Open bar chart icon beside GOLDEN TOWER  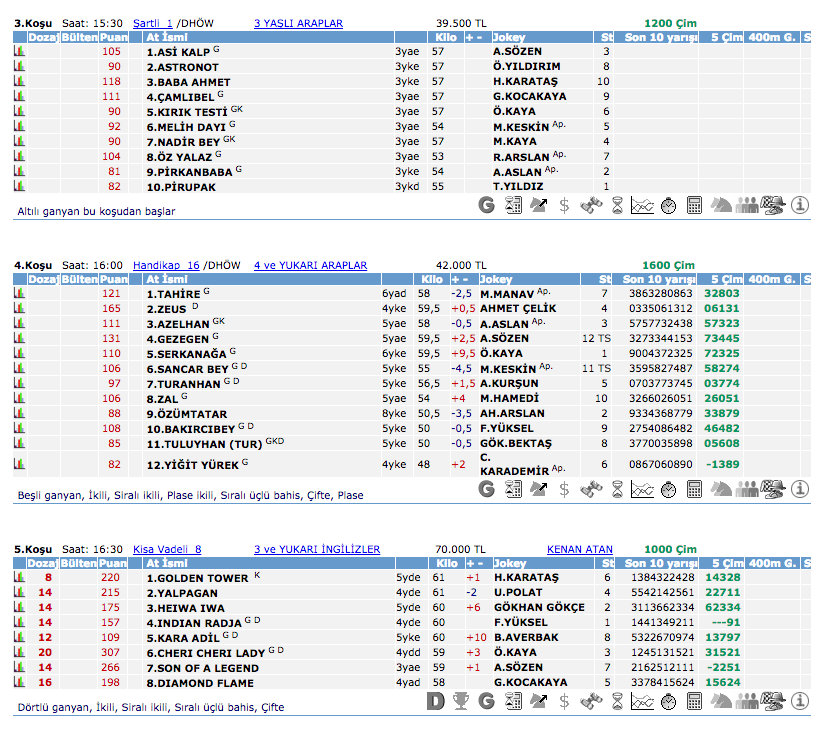[19, 578]
